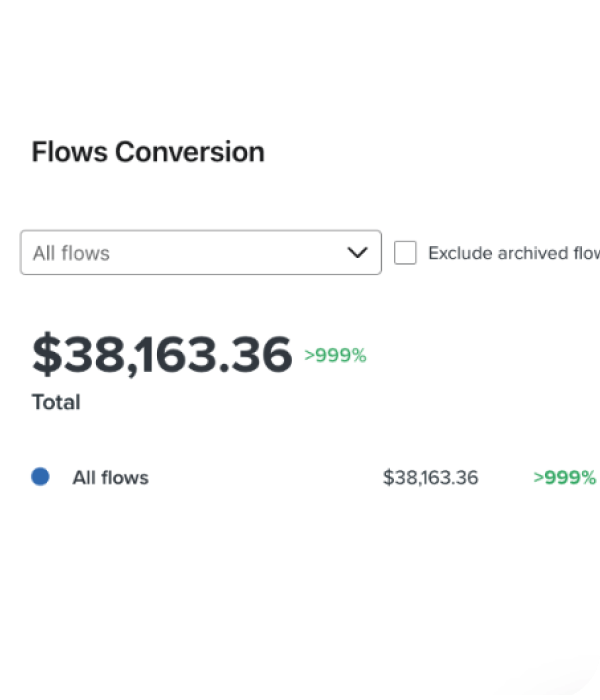600x700 pixels.
Task: Click the word Exclude in the checkbox label
Action: click(460, 253)
